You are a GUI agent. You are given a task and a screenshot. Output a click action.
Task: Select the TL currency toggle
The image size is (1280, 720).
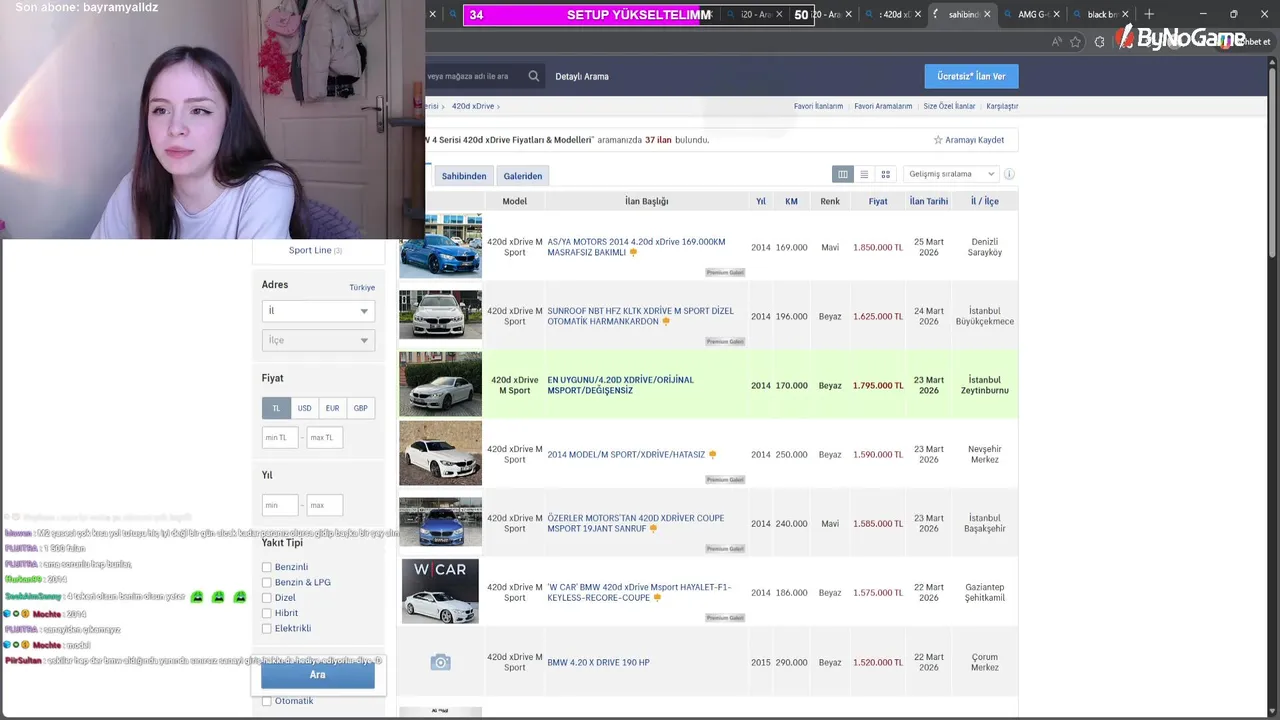click(x=276, y=408)
